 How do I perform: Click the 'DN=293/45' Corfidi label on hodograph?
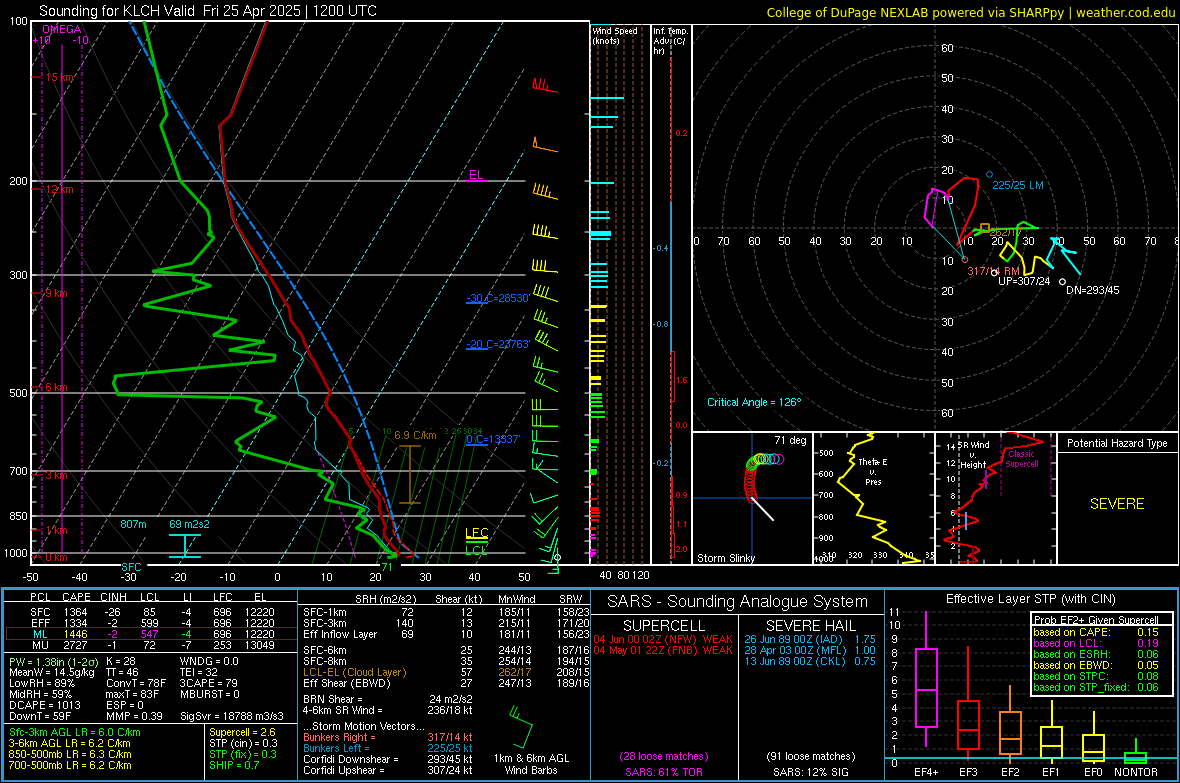[x=1092, y=290]
